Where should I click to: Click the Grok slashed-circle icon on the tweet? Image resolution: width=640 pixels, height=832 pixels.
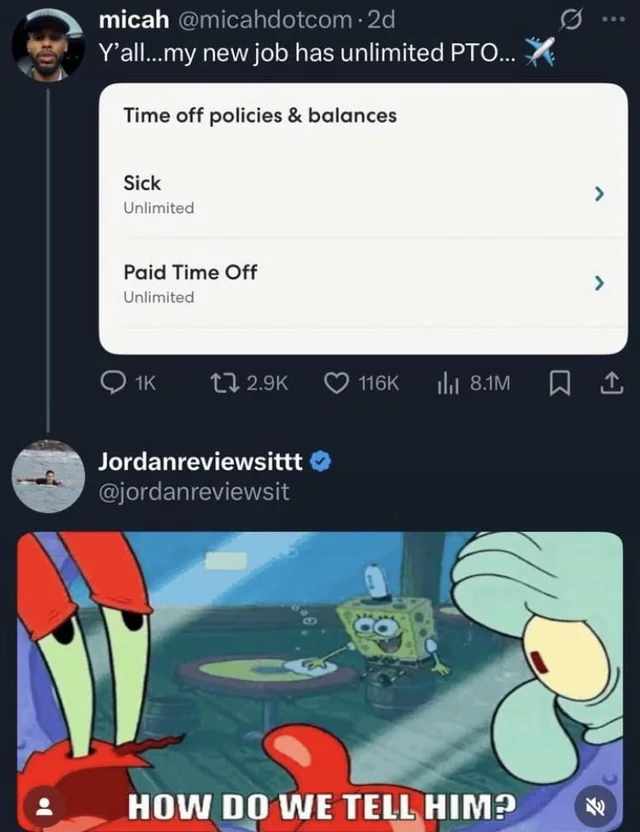point(574,20)
